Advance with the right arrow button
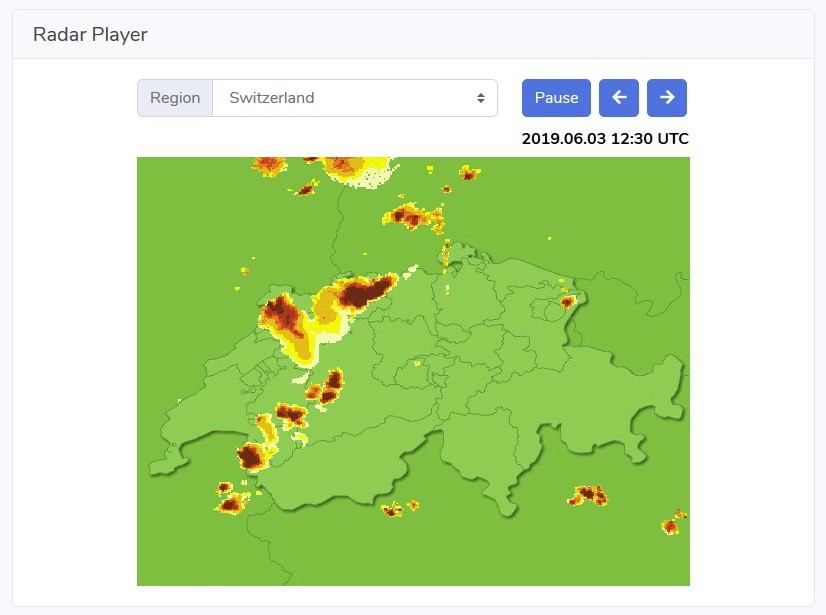Image resolution: width=826 pixels, height=615 pixels. click(666, 98)
